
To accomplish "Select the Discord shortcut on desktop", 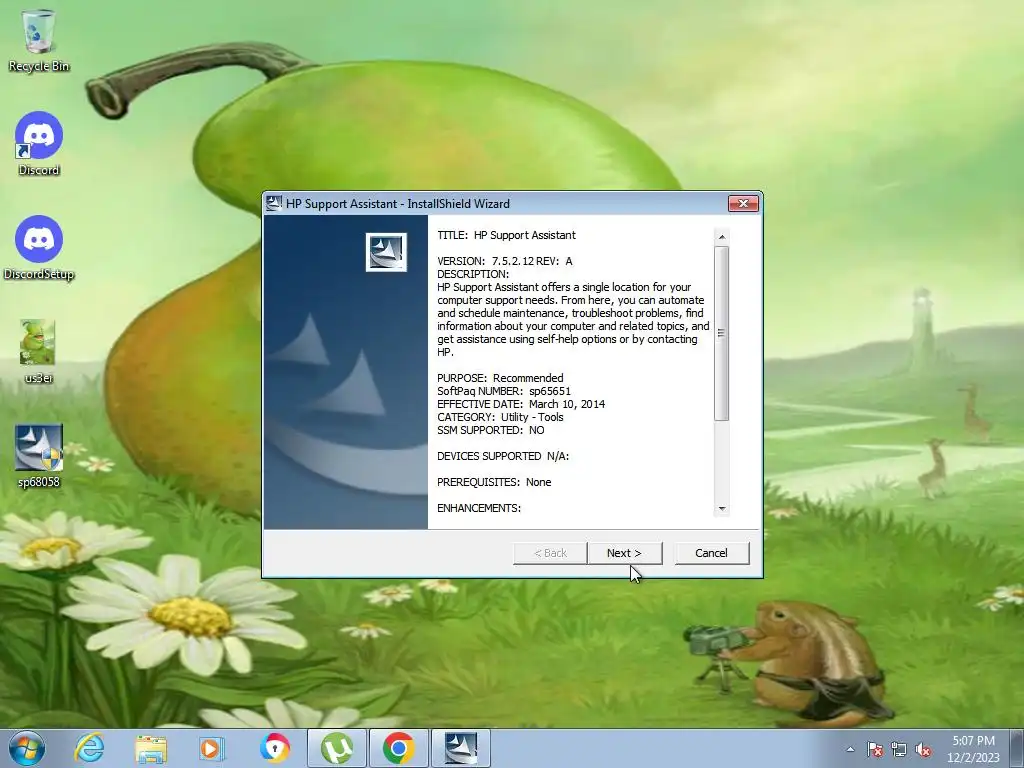I will point(39,144).
